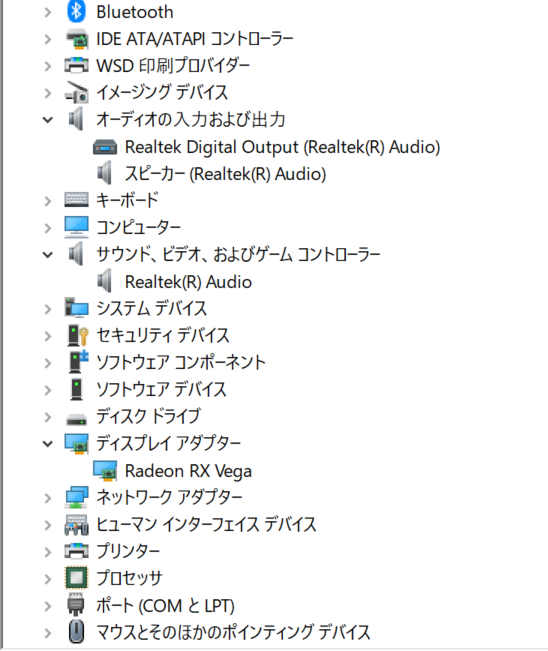Expand the システム デバイス node

click(48, 309)
